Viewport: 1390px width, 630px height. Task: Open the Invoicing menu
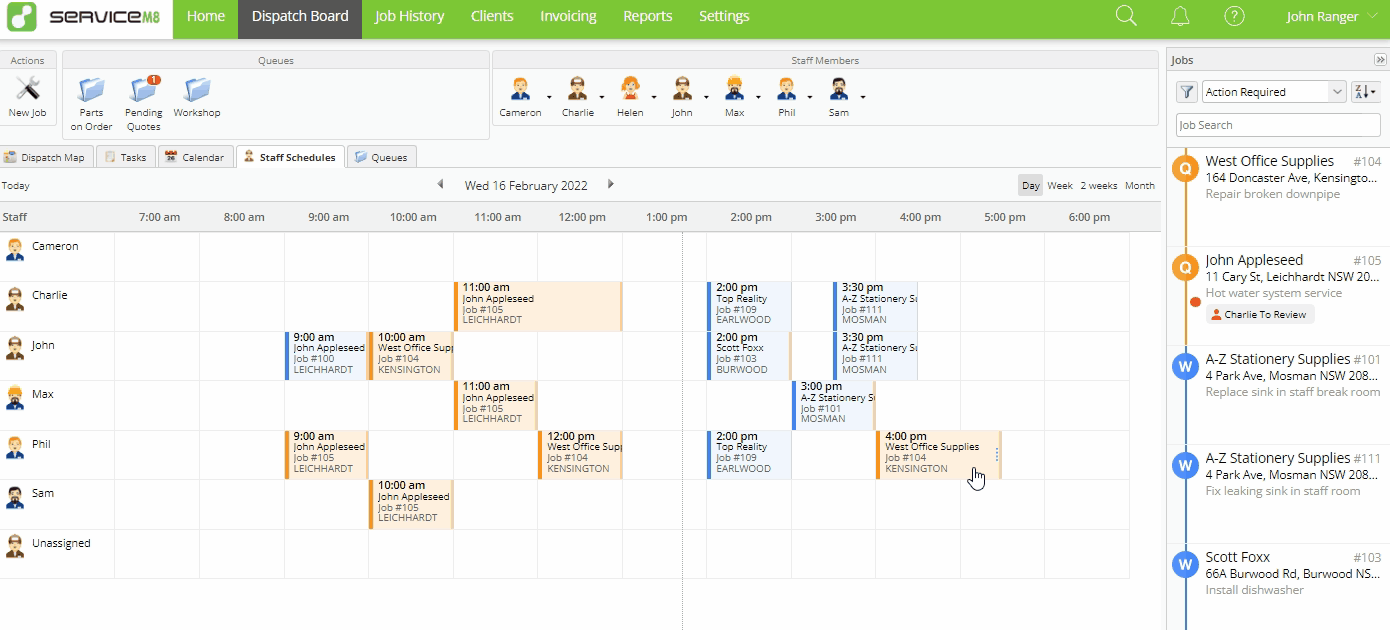568,17
